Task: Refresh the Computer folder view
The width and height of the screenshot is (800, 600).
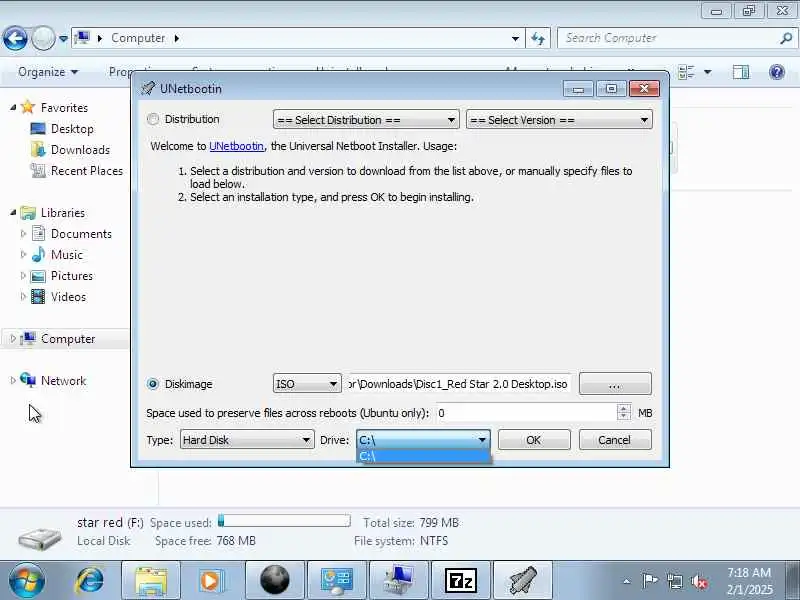Action: click(x=538, y=38)
